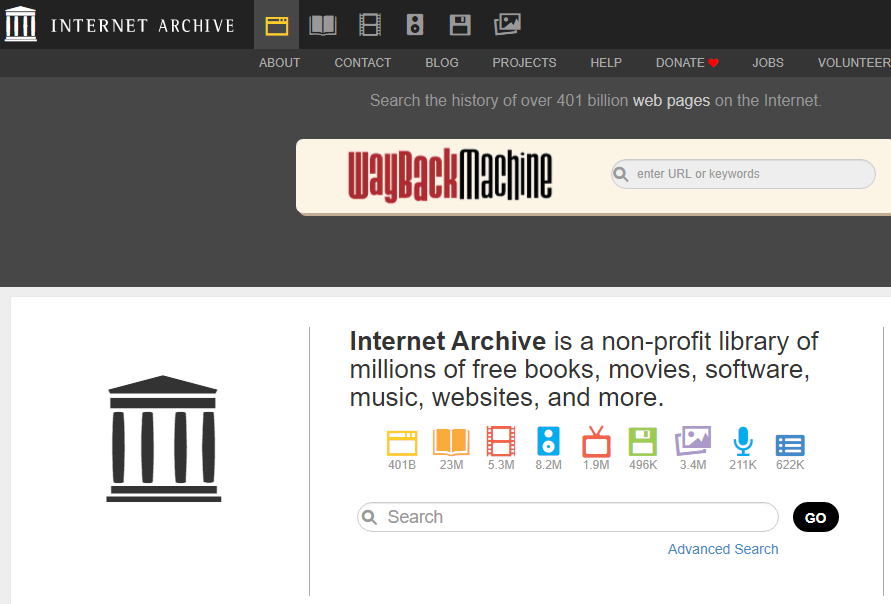Follow the 'web pages' link in tagline
The image size is (891, 604).
pyautogui.click(x=671, y=101)
